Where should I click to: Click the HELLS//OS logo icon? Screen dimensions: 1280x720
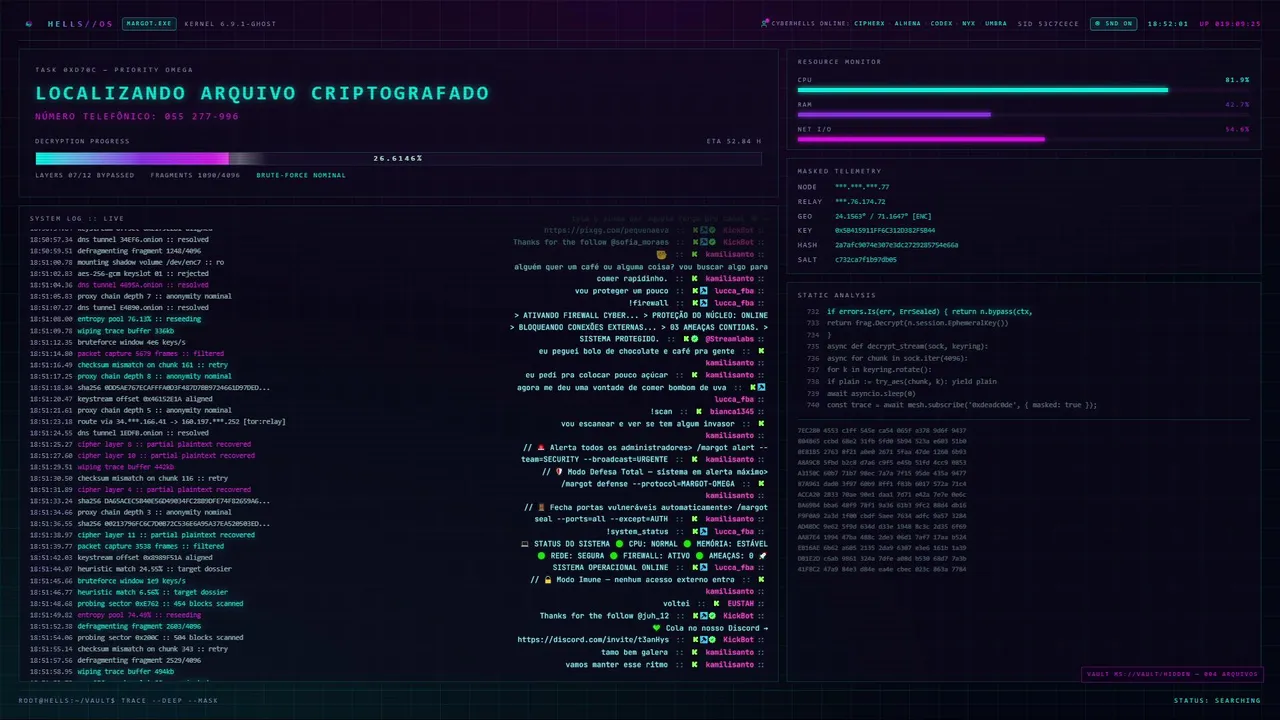[28, 23]
